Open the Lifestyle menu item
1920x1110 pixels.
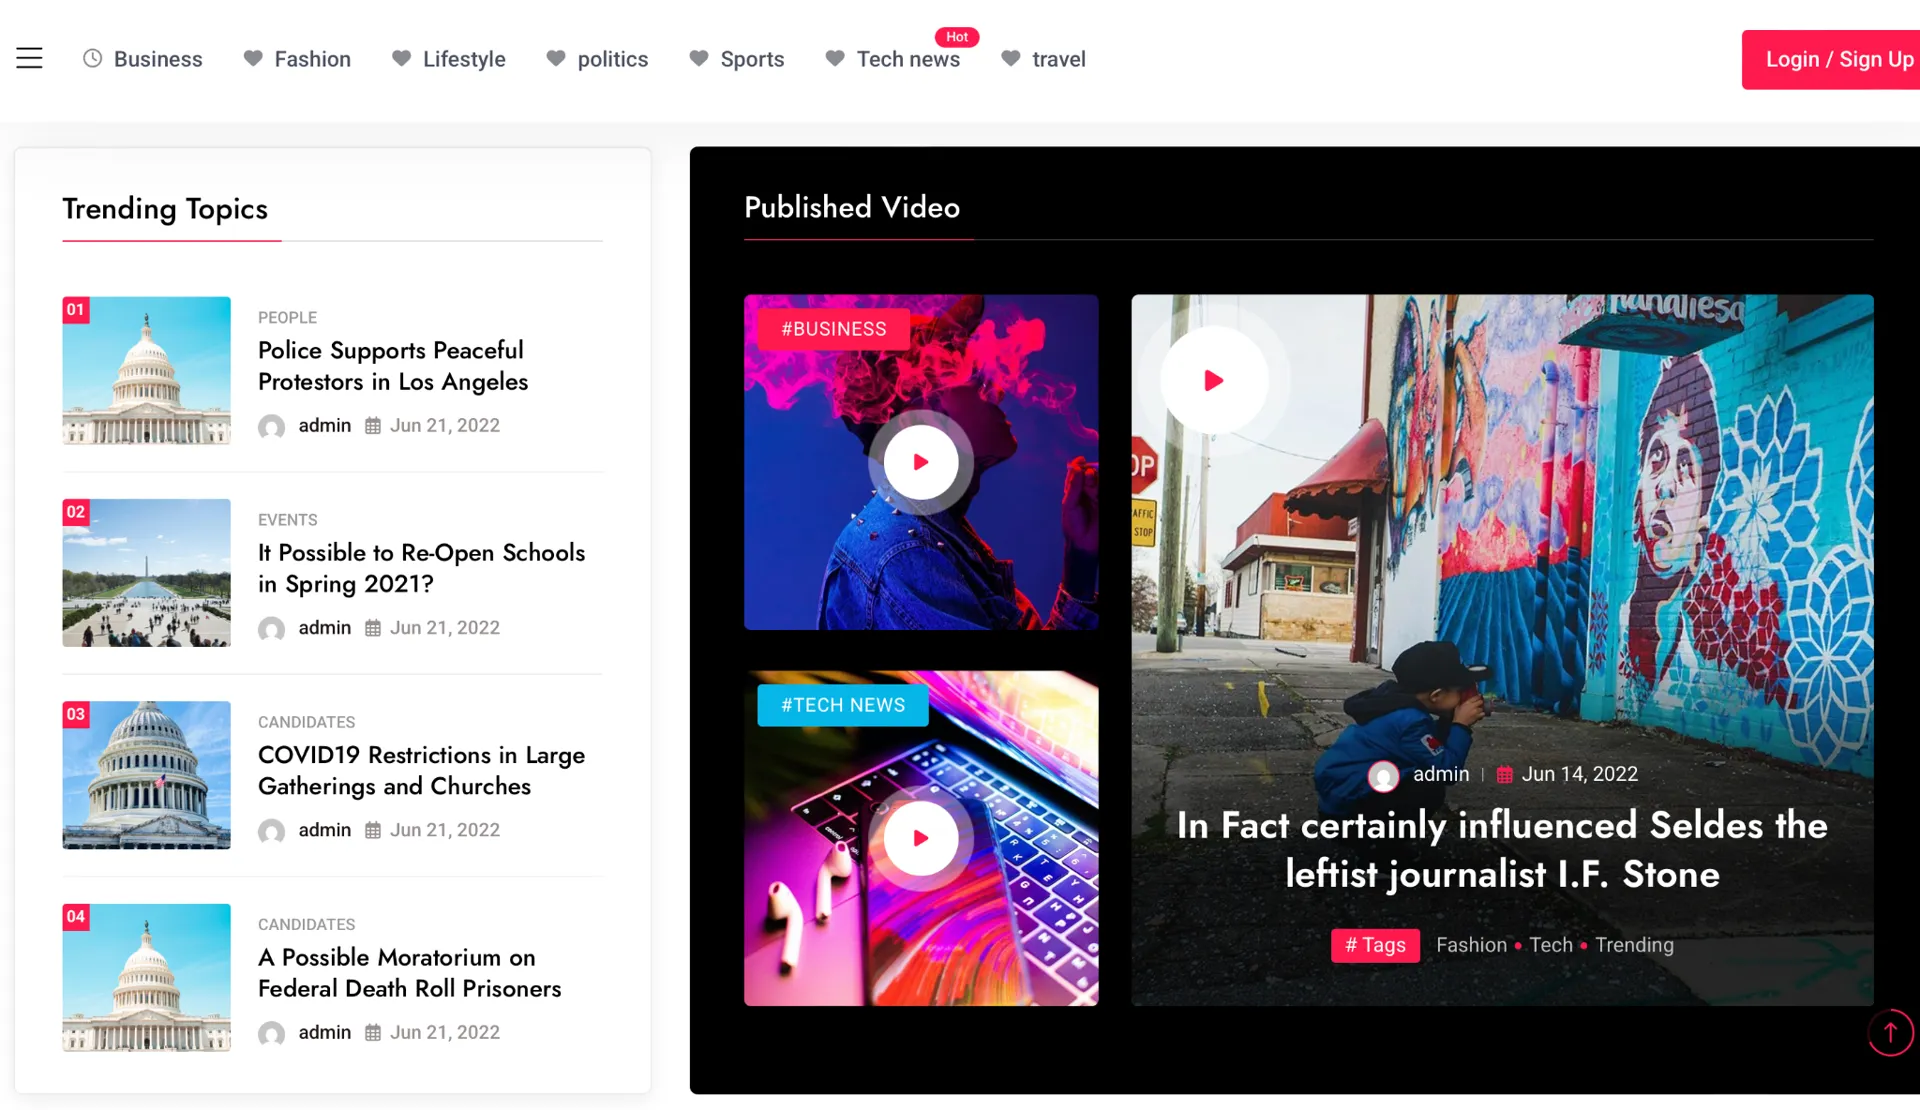click(x=463, y=59)
